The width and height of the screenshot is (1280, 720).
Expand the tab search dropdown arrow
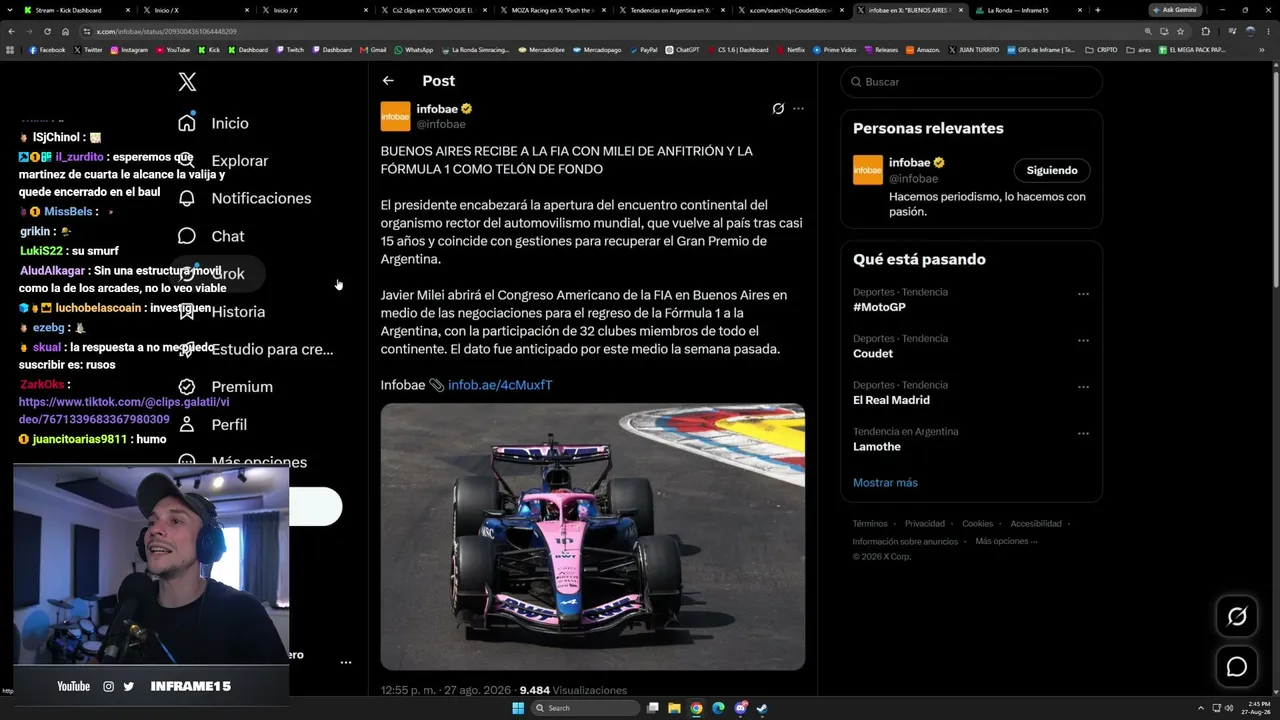coord(9,10)
